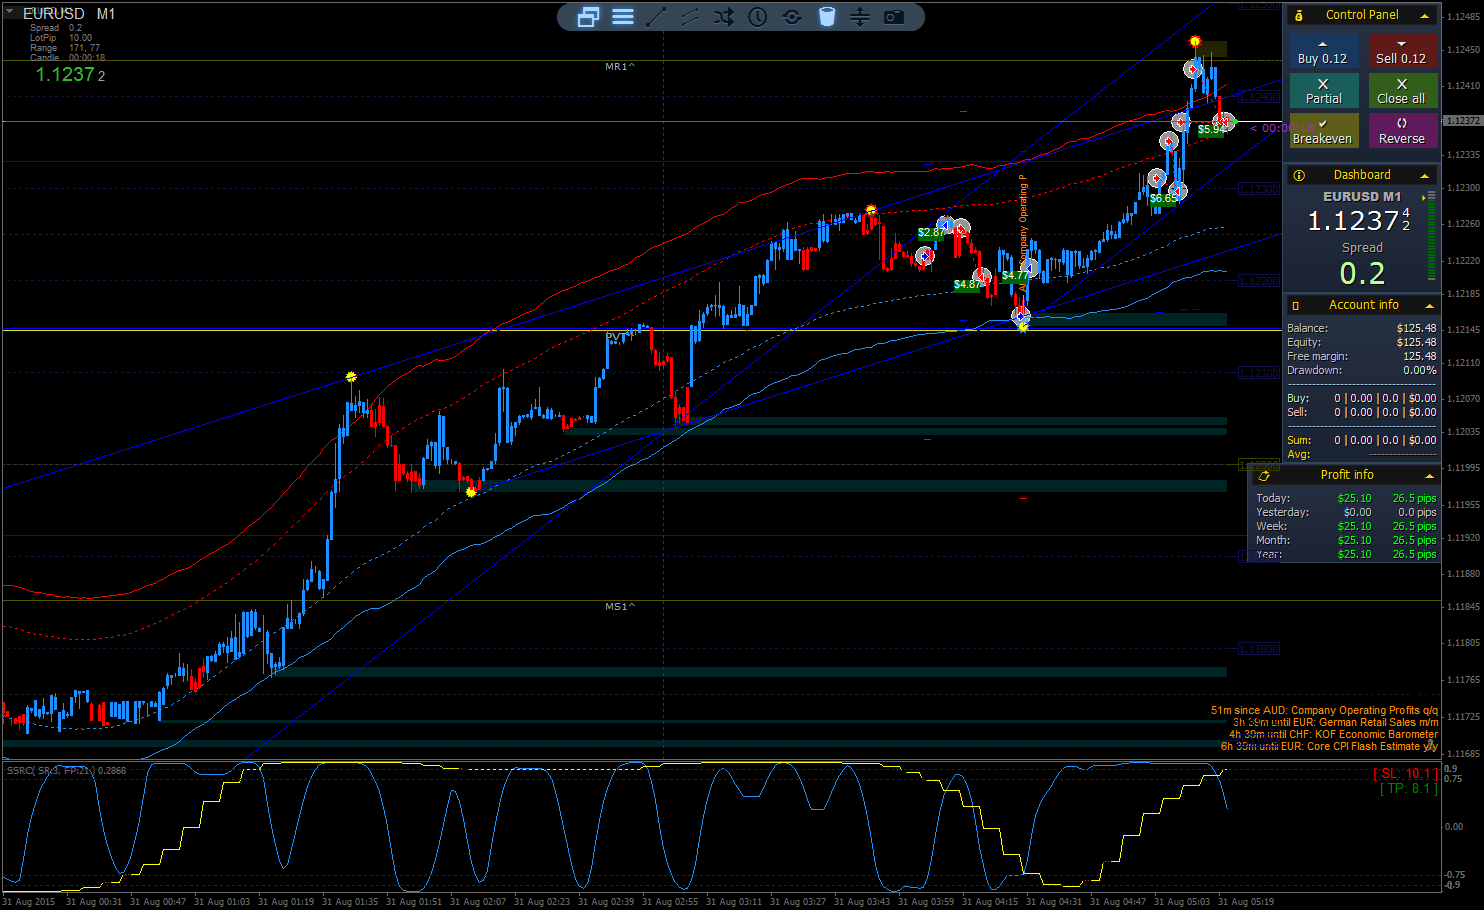This screenshot has width=1484, height=910.
Task: Select the parallel channel lines tool
Action: tap(690, 17)
